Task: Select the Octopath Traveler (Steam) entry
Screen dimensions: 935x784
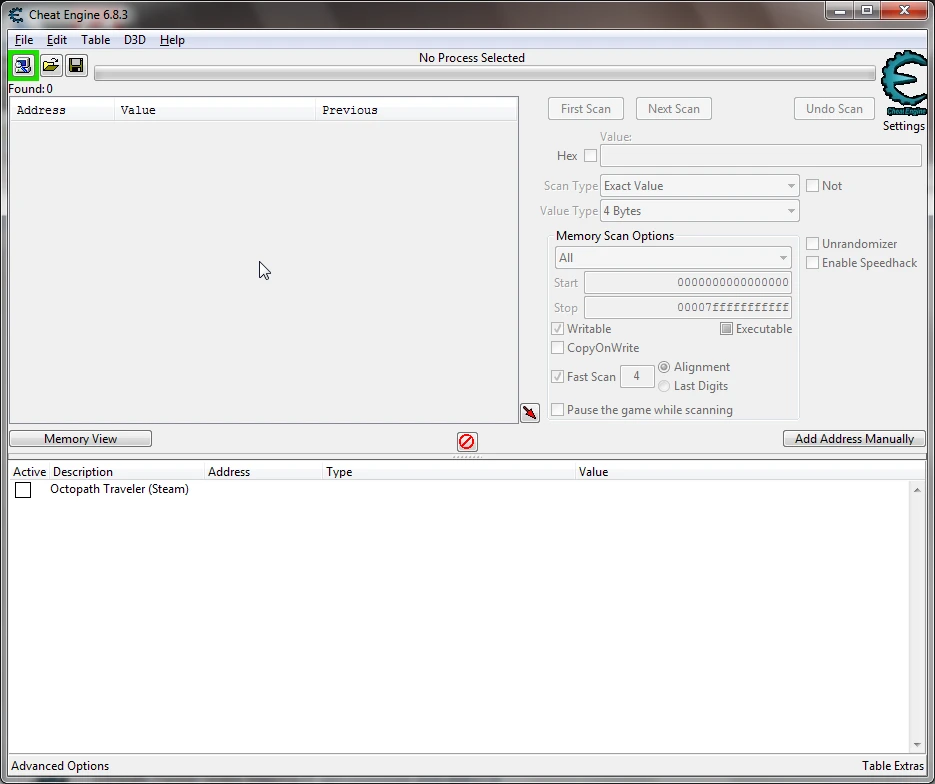Action: click(x=119, y=489)
